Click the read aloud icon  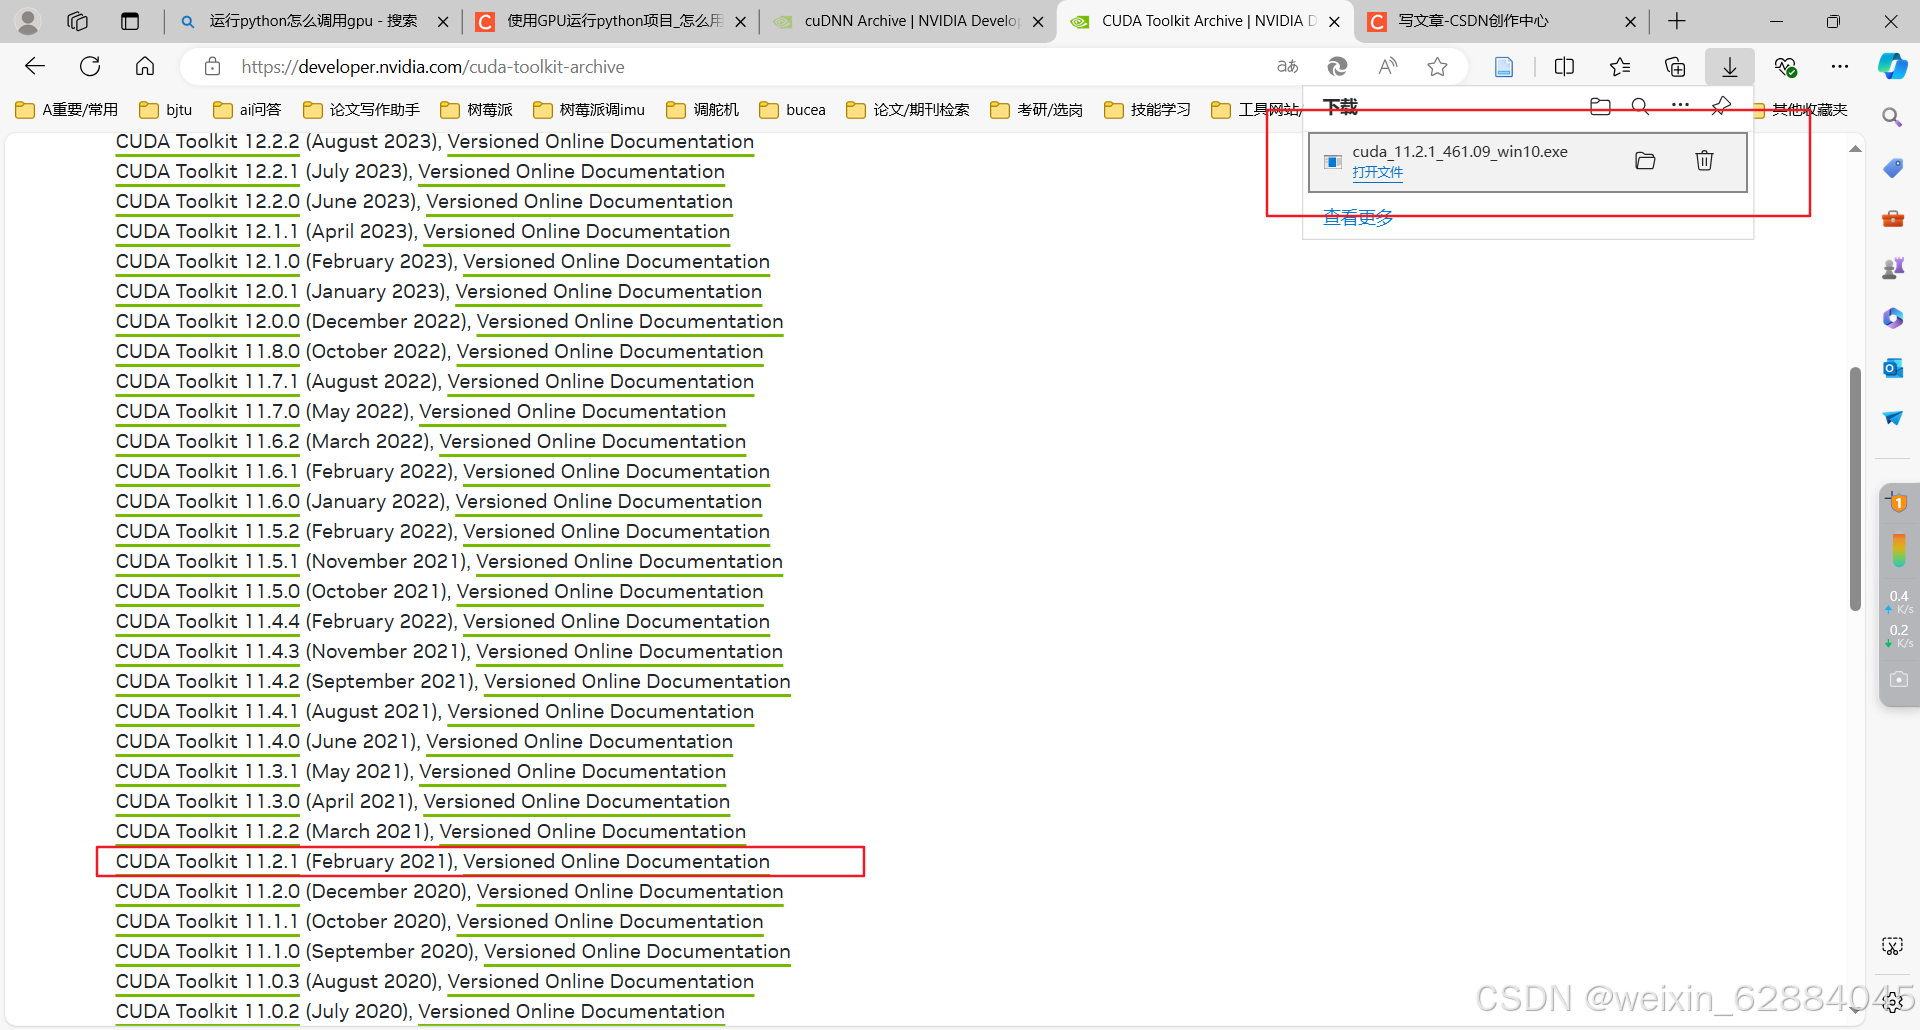[x=1388, y=67]
